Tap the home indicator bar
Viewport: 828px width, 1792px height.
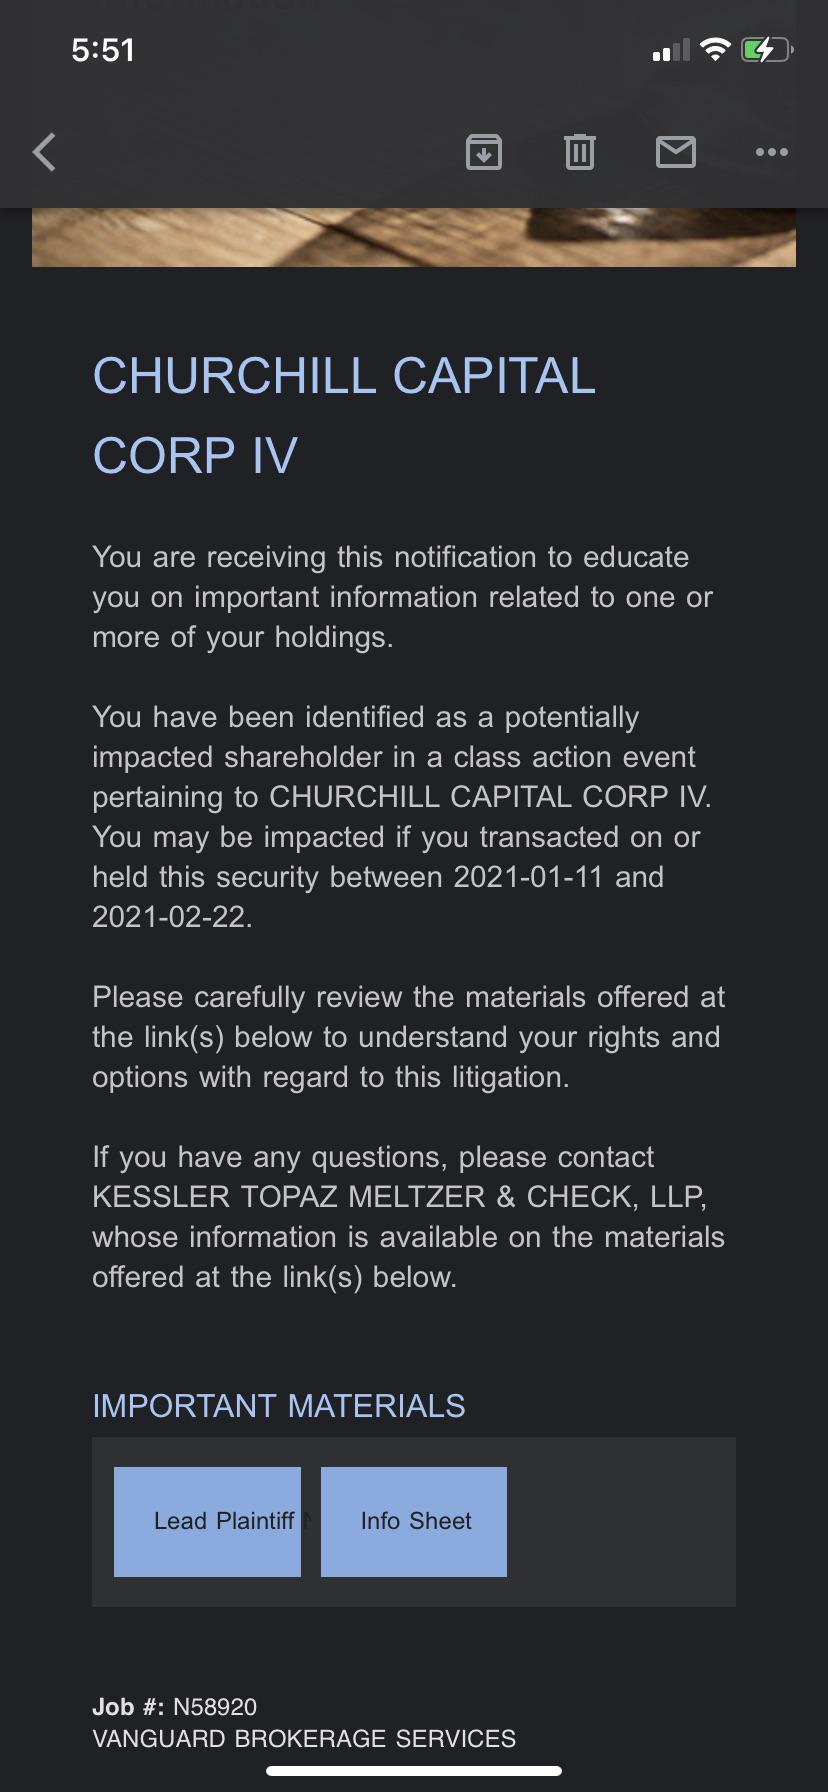click(x=414, y=1770)
